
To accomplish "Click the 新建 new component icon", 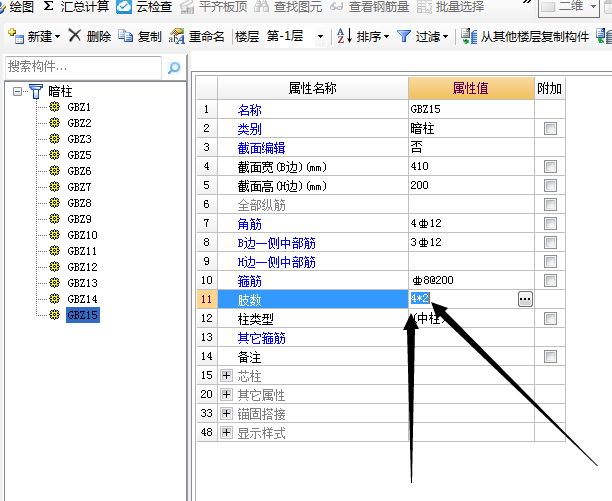I will click(x=16, y=36).
